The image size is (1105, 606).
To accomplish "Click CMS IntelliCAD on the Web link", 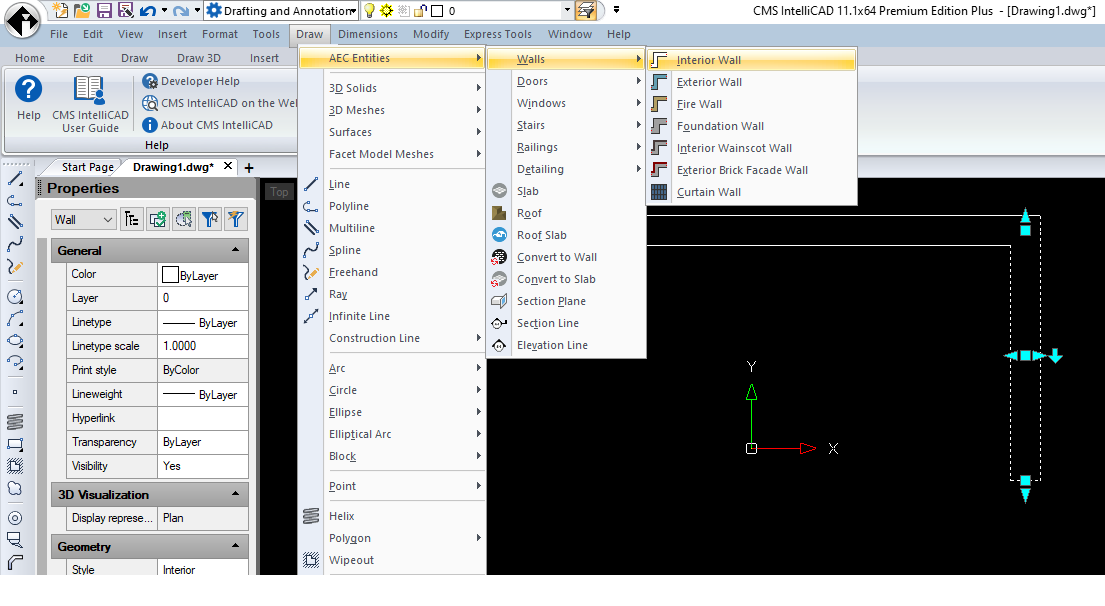I will (x=220, y=103).
